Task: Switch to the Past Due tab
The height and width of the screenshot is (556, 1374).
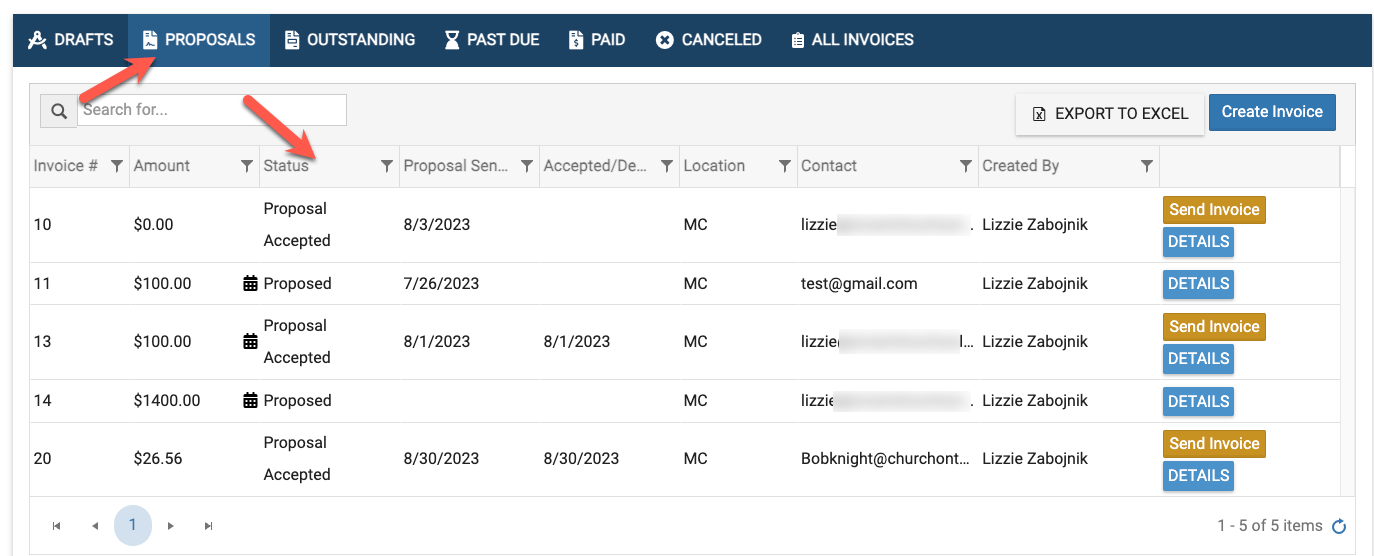Action: [492, 40]
